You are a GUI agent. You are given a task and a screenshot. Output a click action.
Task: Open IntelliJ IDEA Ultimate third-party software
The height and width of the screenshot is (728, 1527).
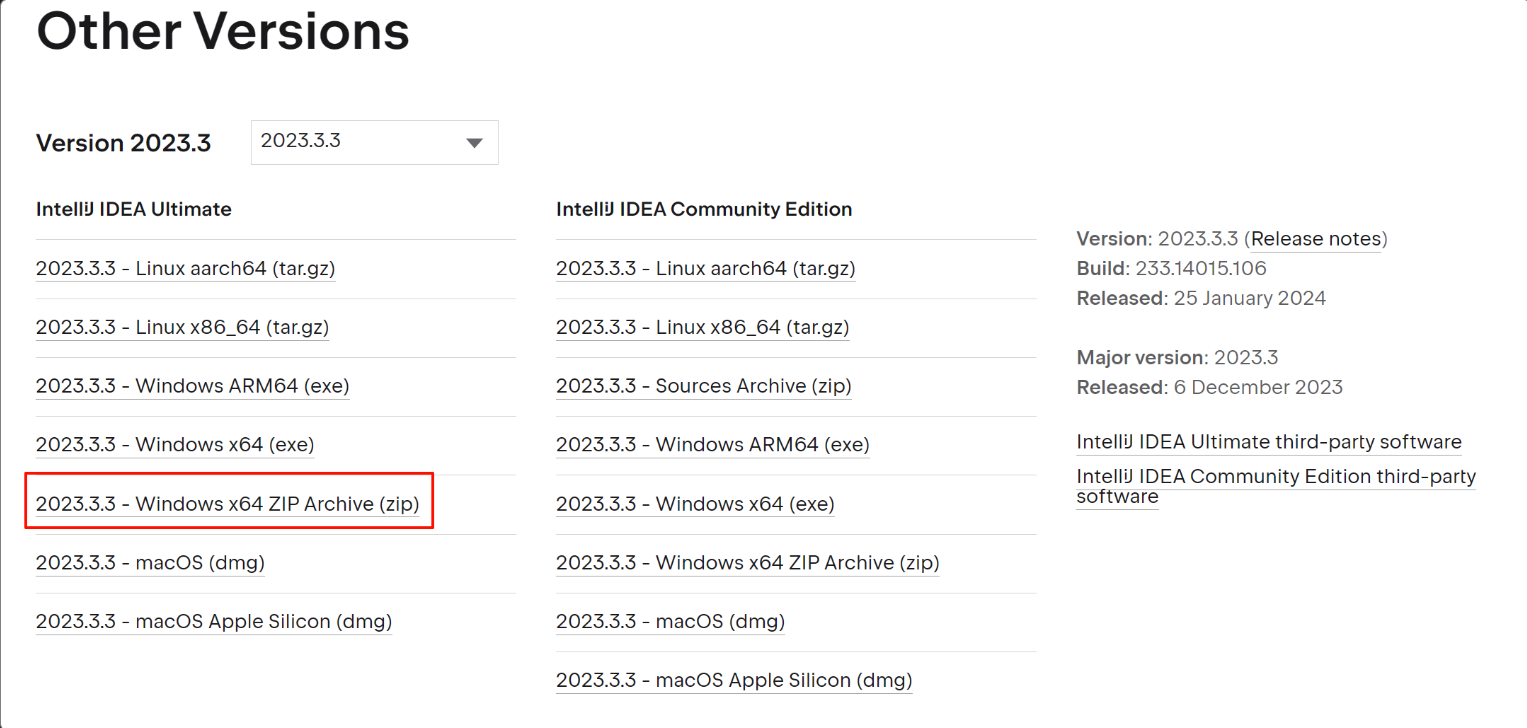point(1269,442)
